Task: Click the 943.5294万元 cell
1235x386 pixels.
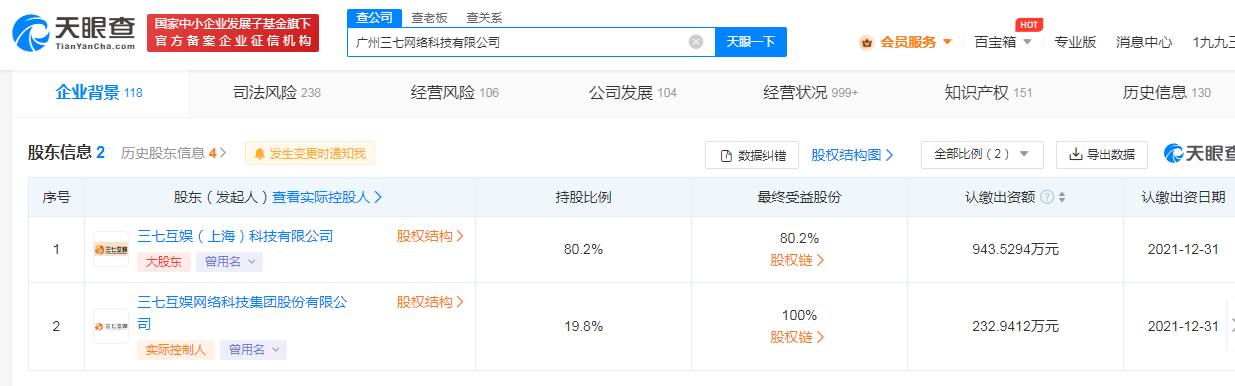Action: [x=1015, y=249]
